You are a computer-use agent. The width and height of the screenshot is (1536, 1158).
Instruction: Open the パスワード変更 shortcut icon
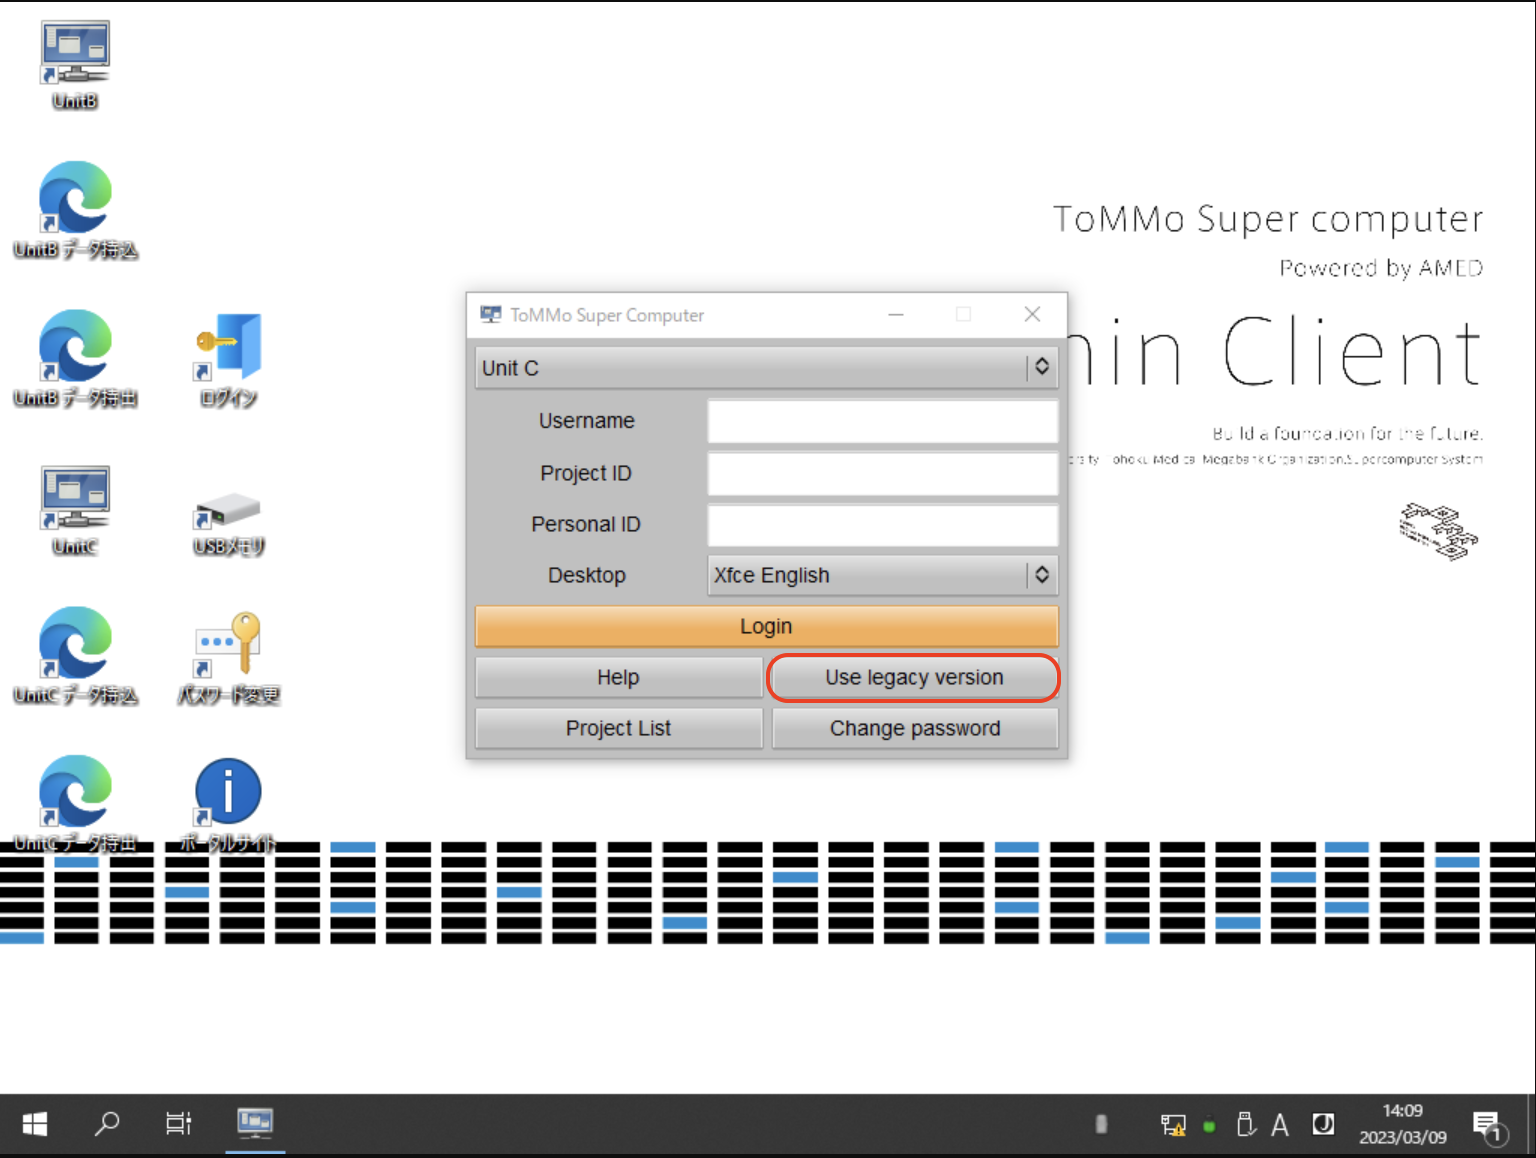click(228, 644)
